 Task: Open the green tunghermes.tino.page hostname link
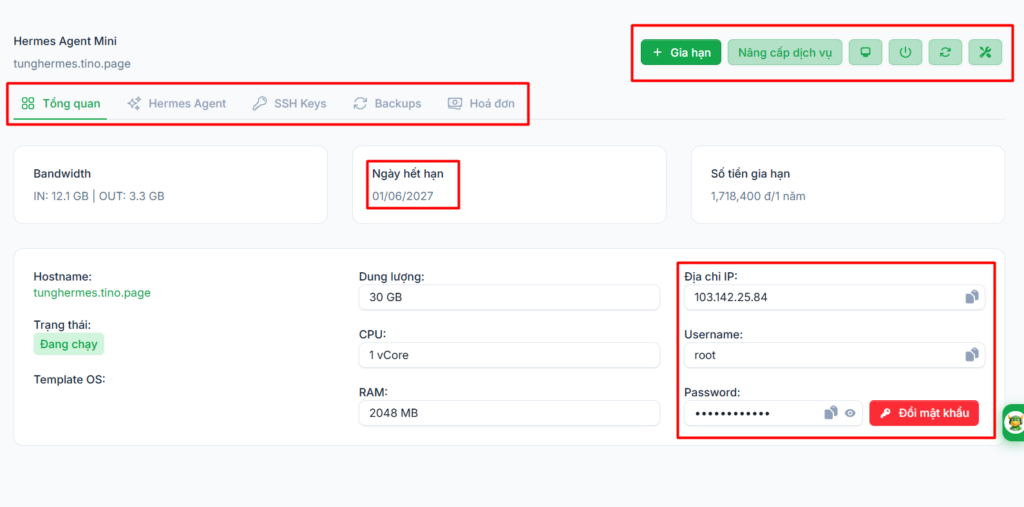click(x=92, y=293)
